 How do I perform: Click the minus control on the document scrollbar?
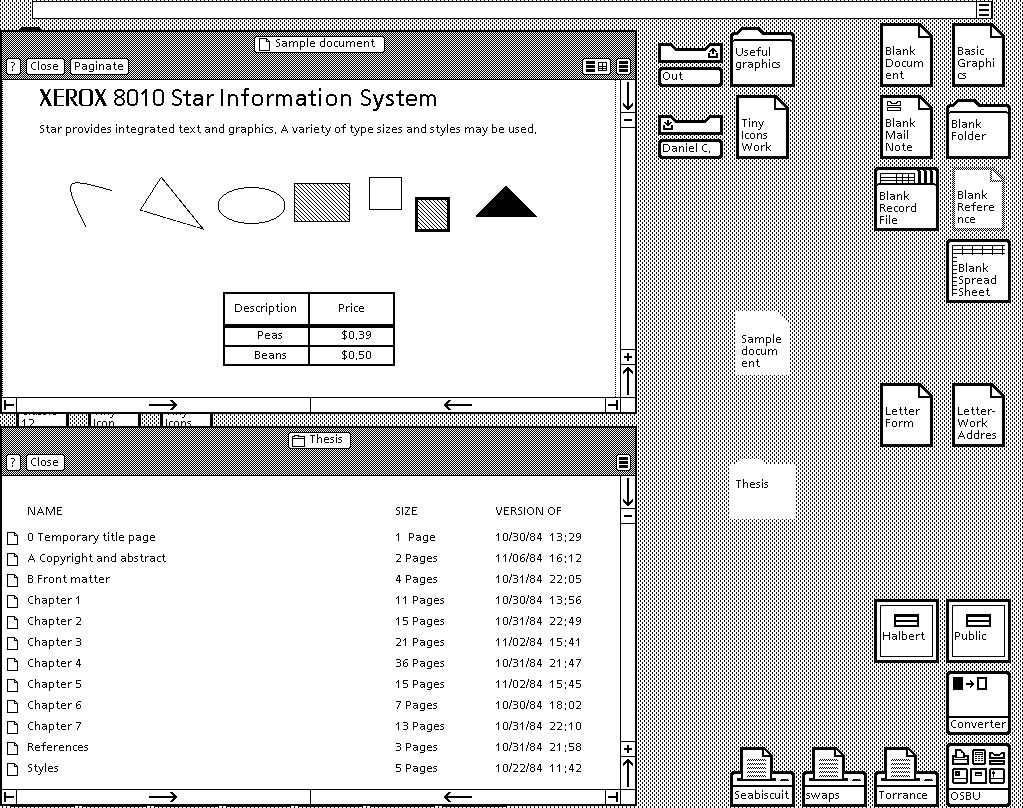(x=627, y=118)
